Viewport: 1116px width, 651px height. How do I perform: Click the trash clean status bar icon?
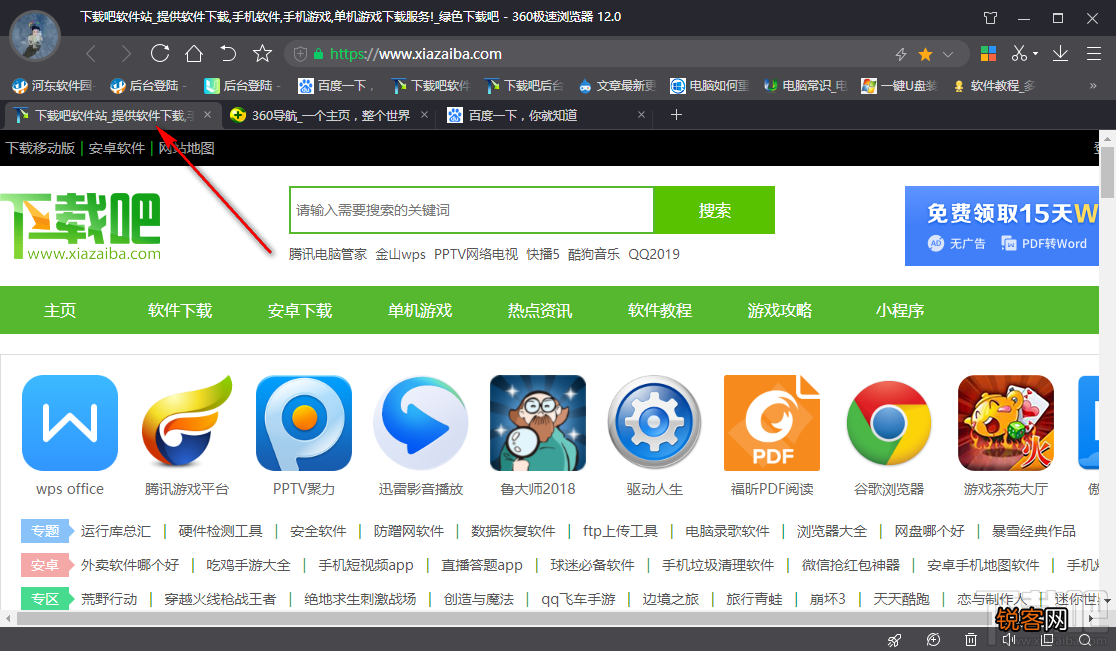point(971,640)
